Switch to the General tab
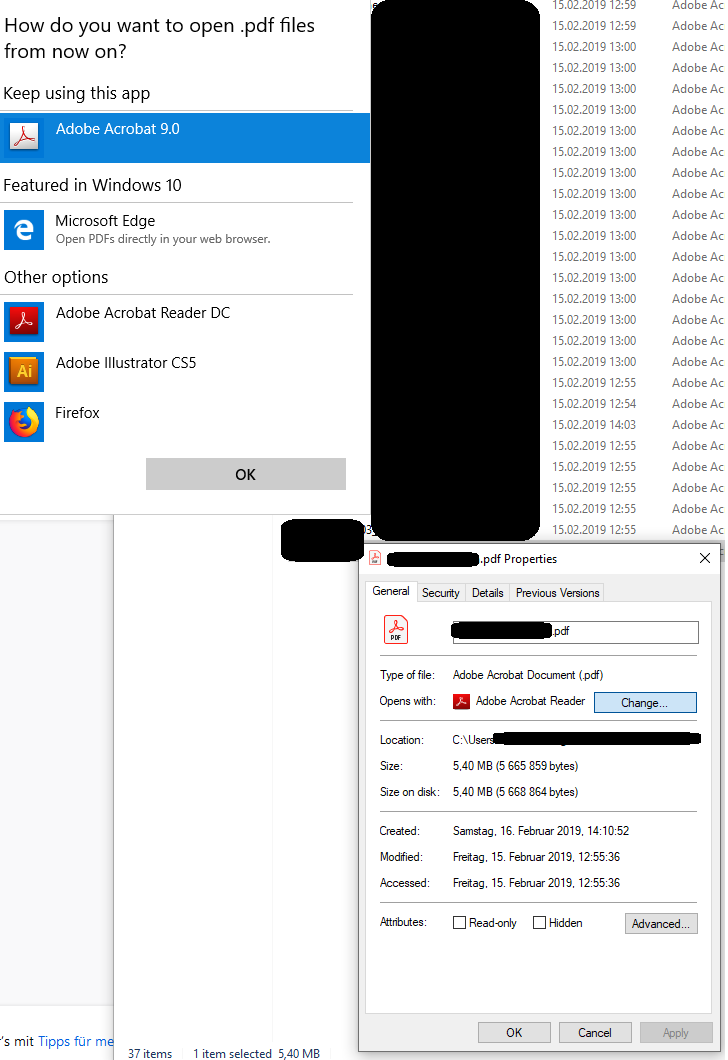 (391, 591)
